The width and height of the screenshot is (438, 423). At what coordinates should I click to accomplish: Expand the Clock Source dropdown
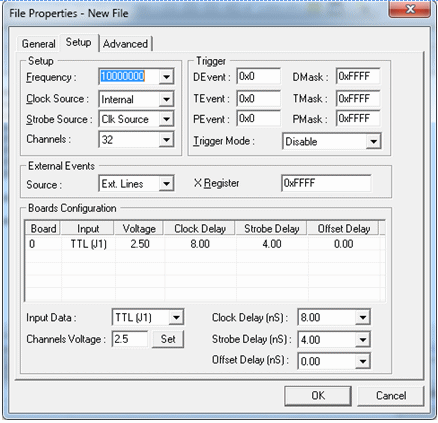166,99
